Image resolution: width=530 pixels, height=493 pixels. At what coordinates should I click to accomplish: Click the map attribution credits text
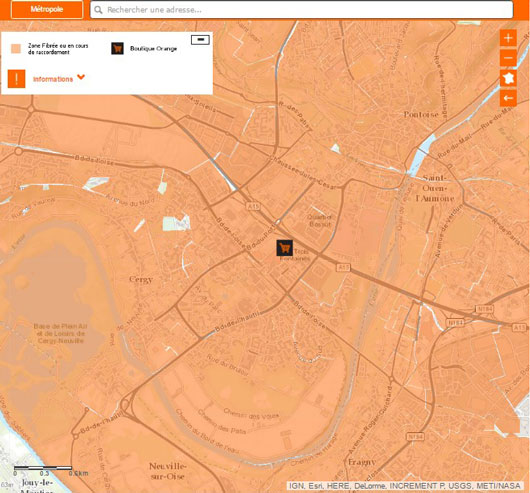(405, 486)
